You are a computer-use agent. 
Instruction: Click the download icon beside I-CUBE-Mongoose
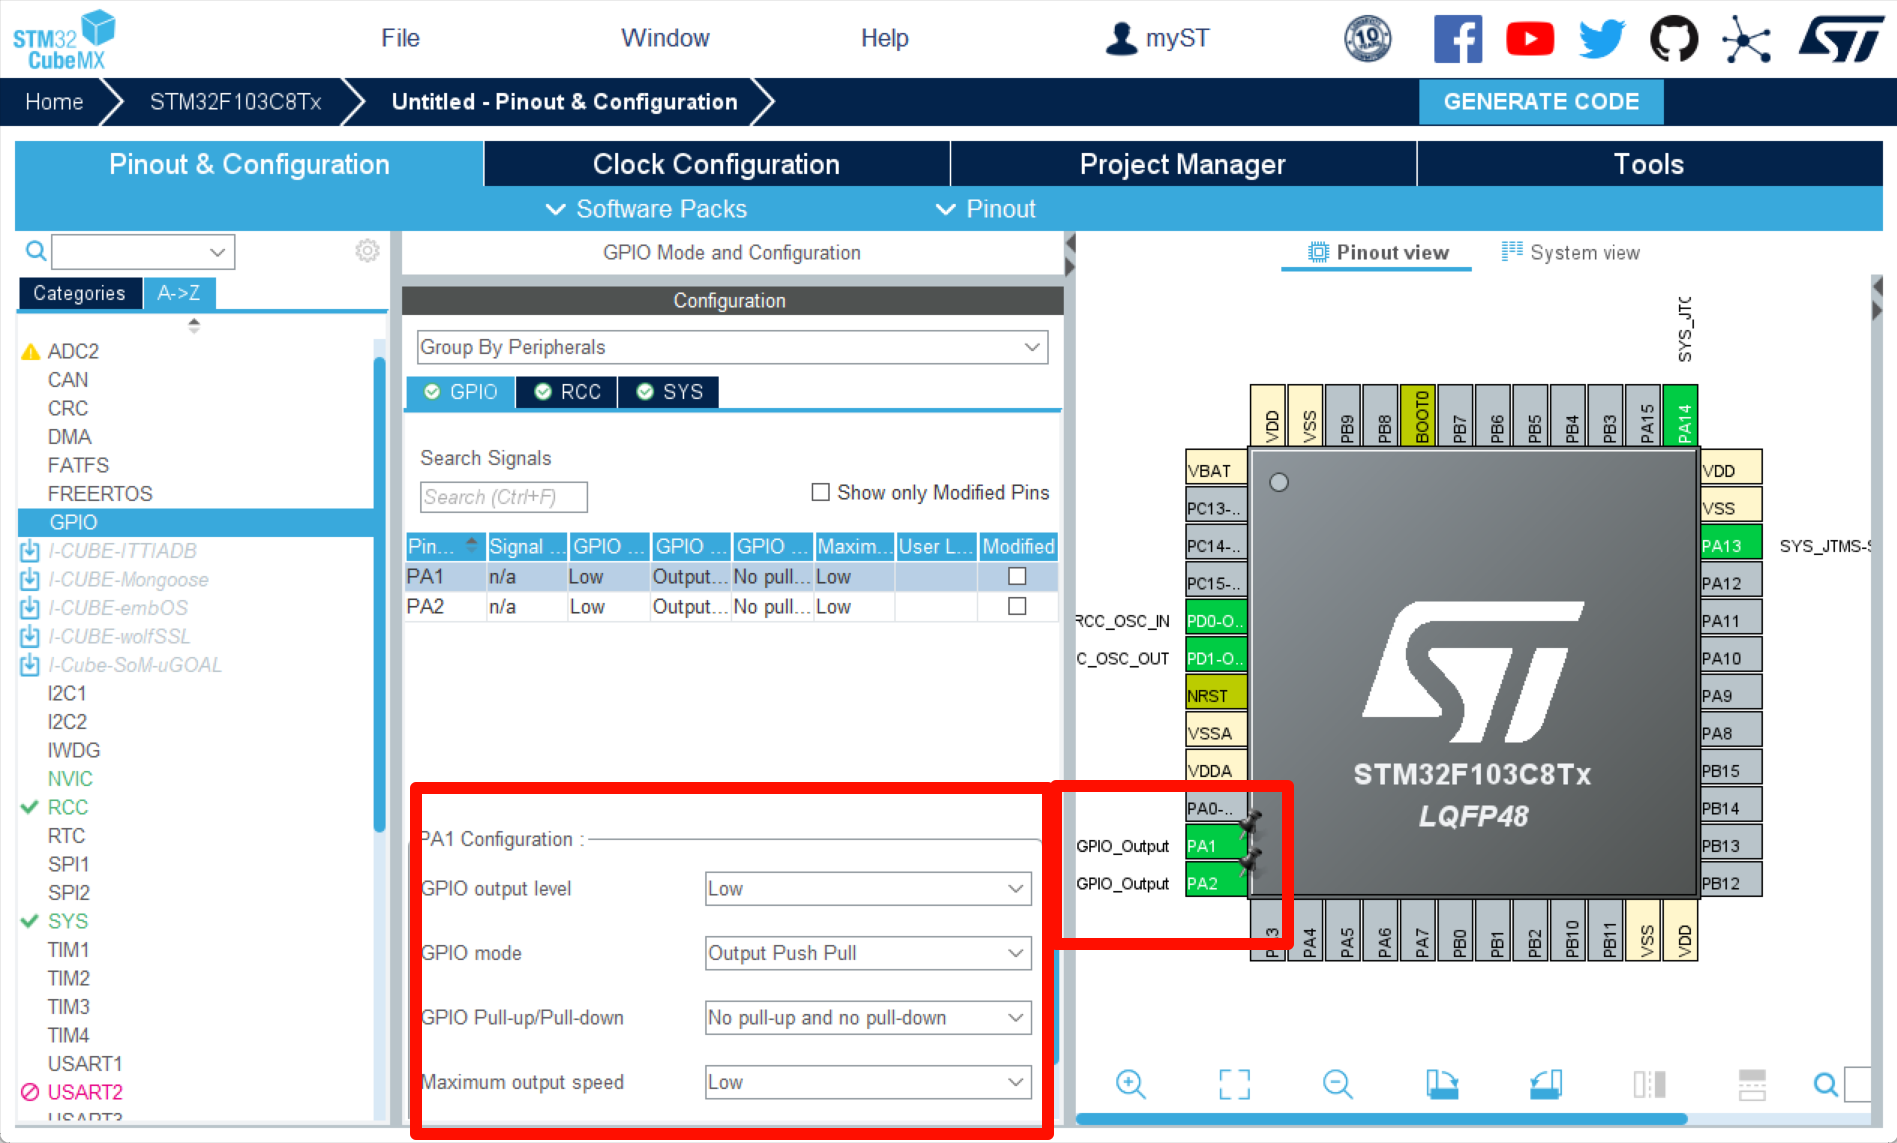pyautogui.click(x=30, y=579)
